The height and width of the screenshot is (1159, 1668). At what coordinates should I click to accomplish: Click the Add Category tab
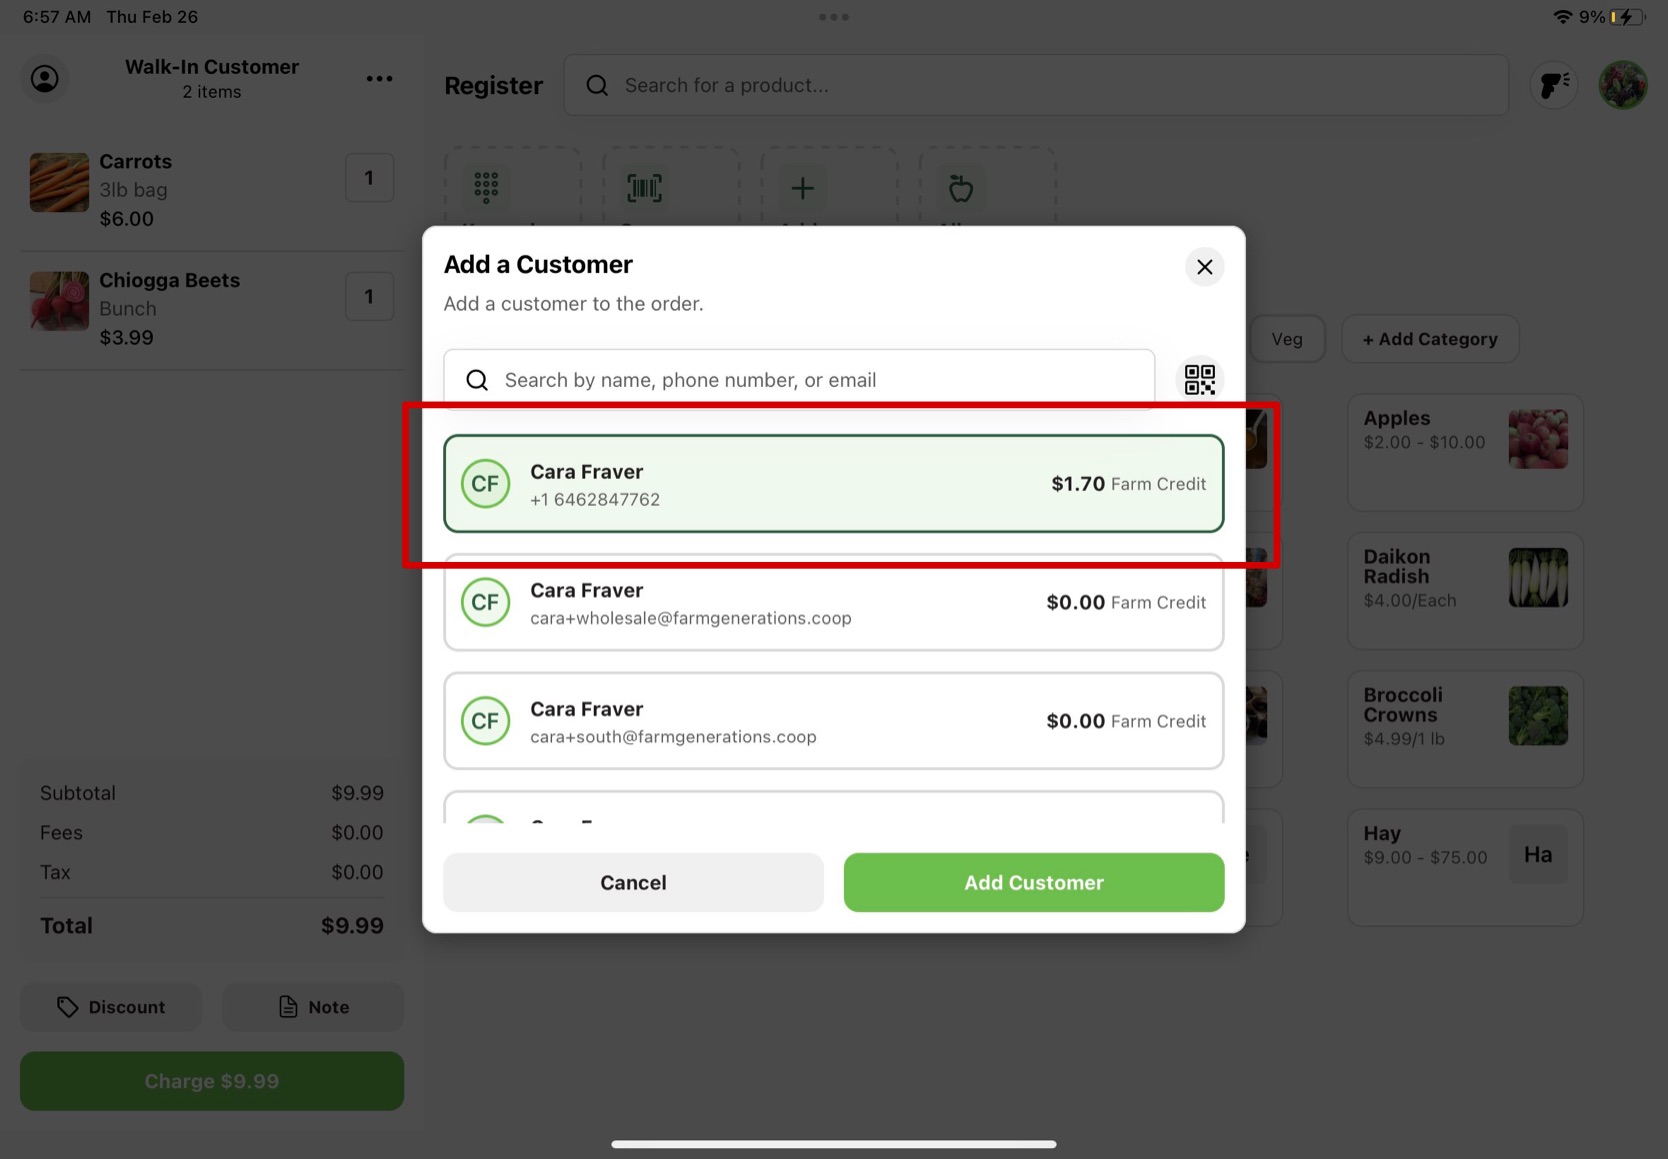click(1429, 339)
